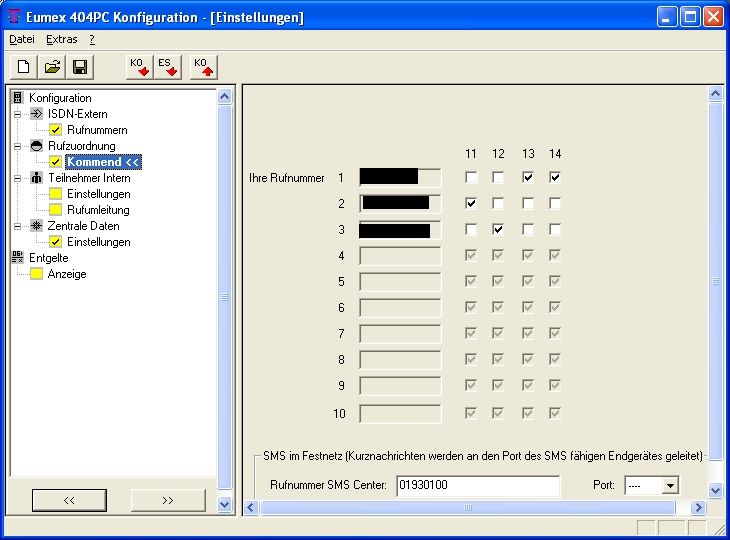Click the >> next page button

point(168,500)
